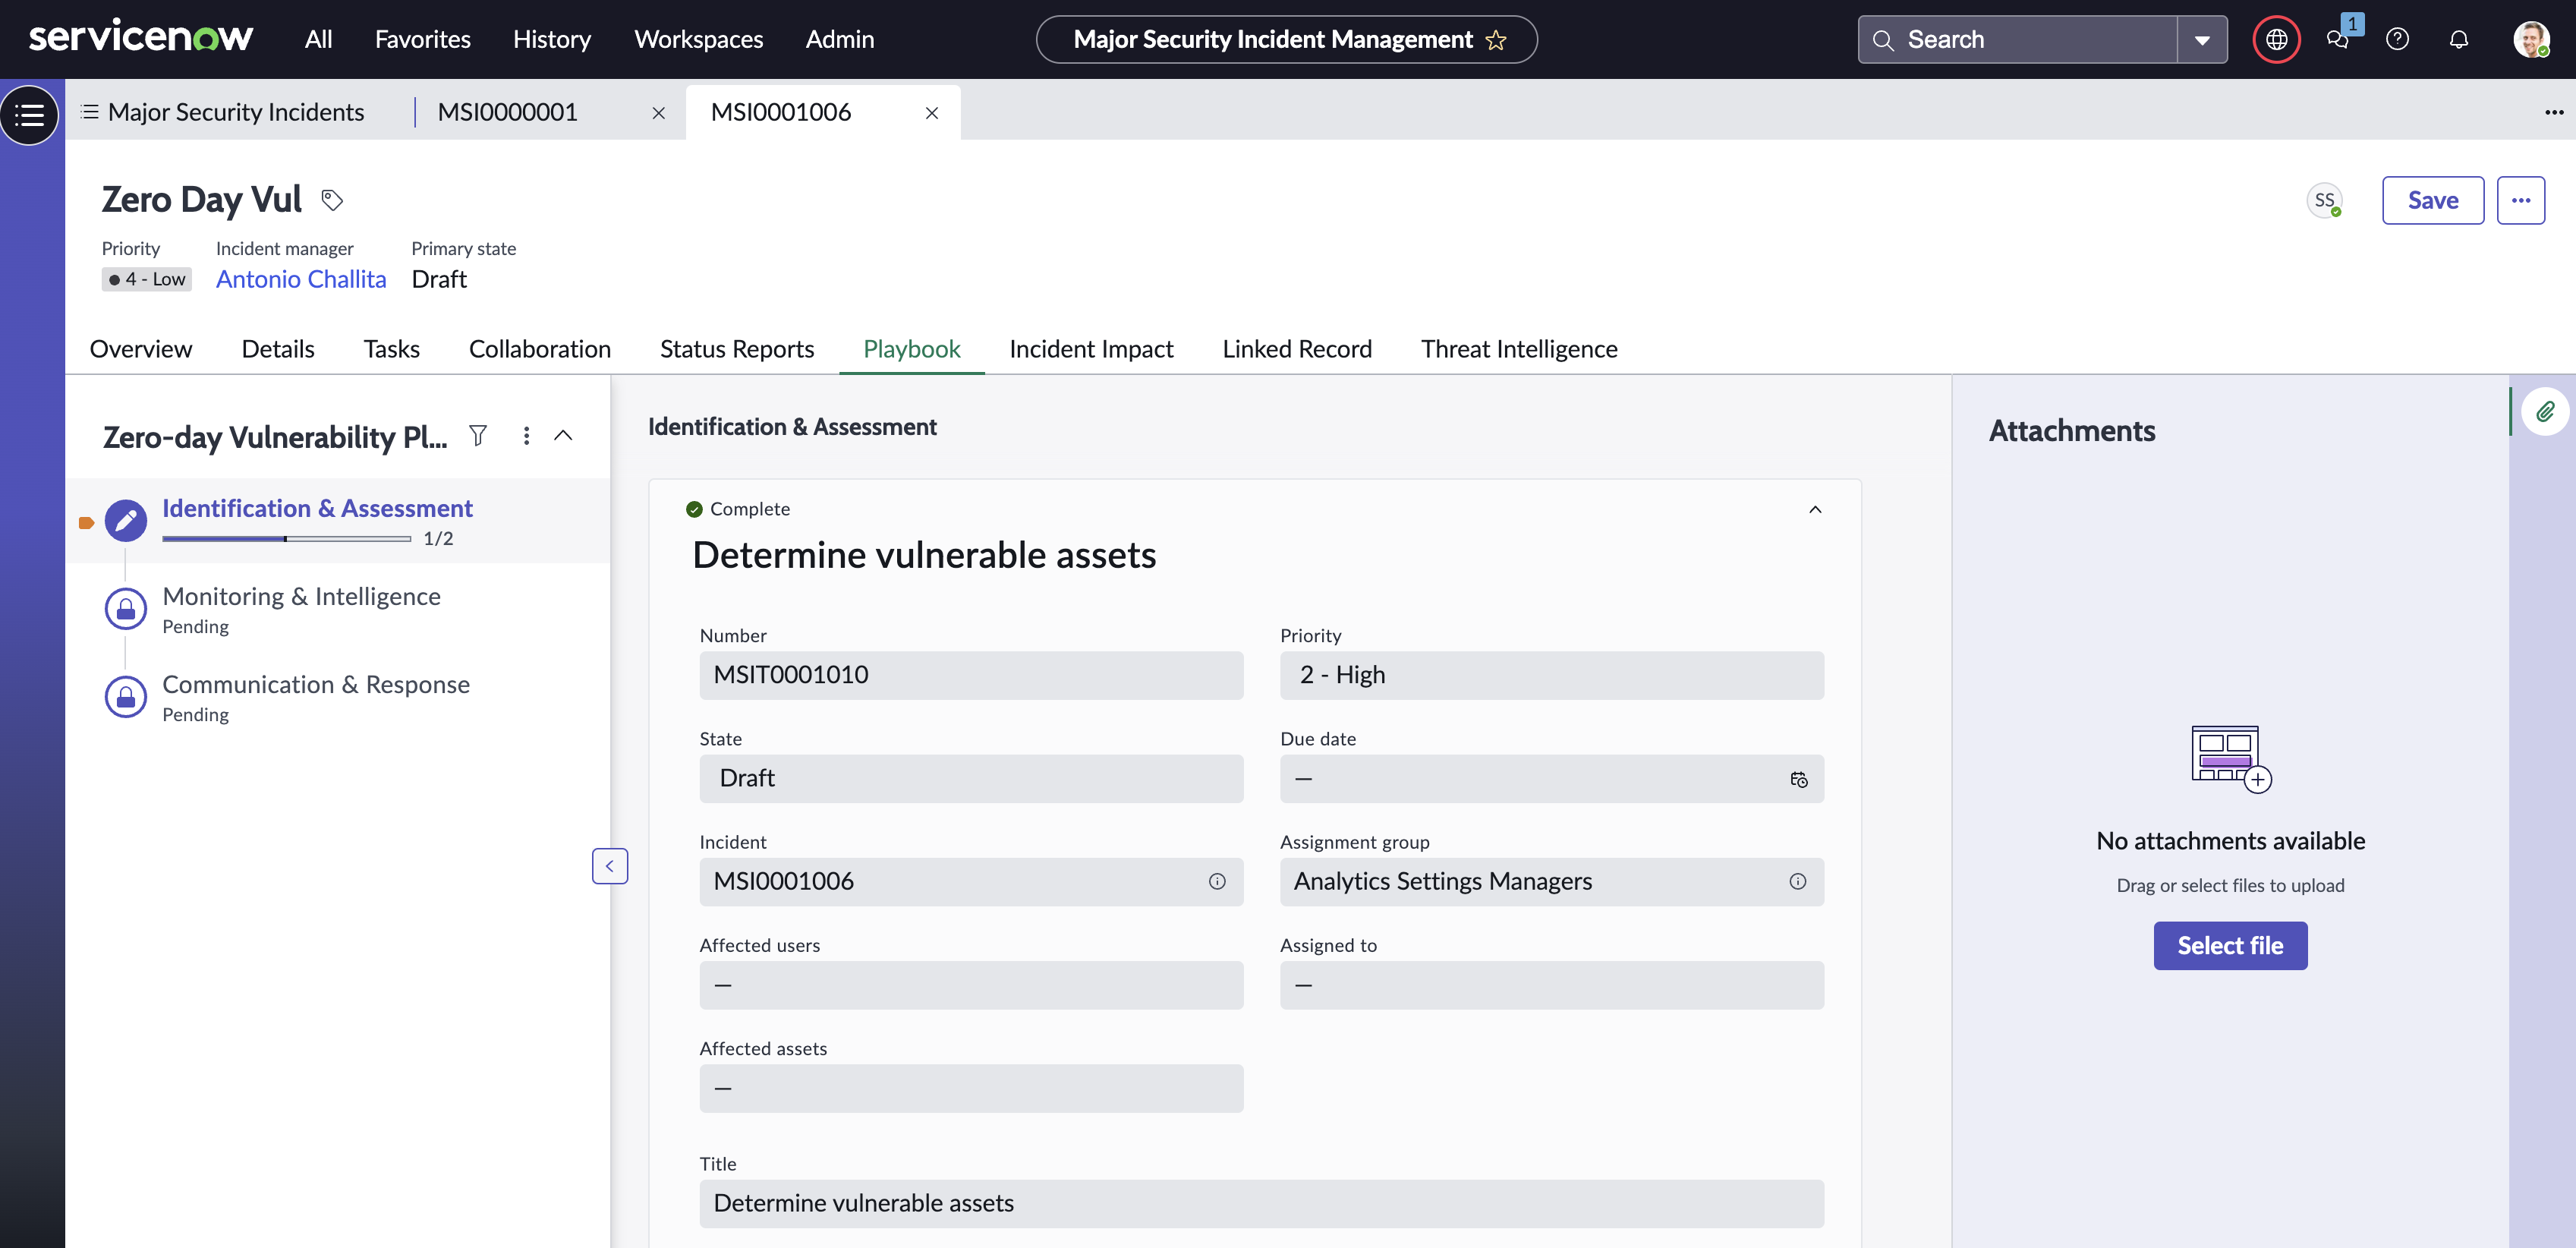
Task: Click the Save button
Action: tap(2432, 200)
